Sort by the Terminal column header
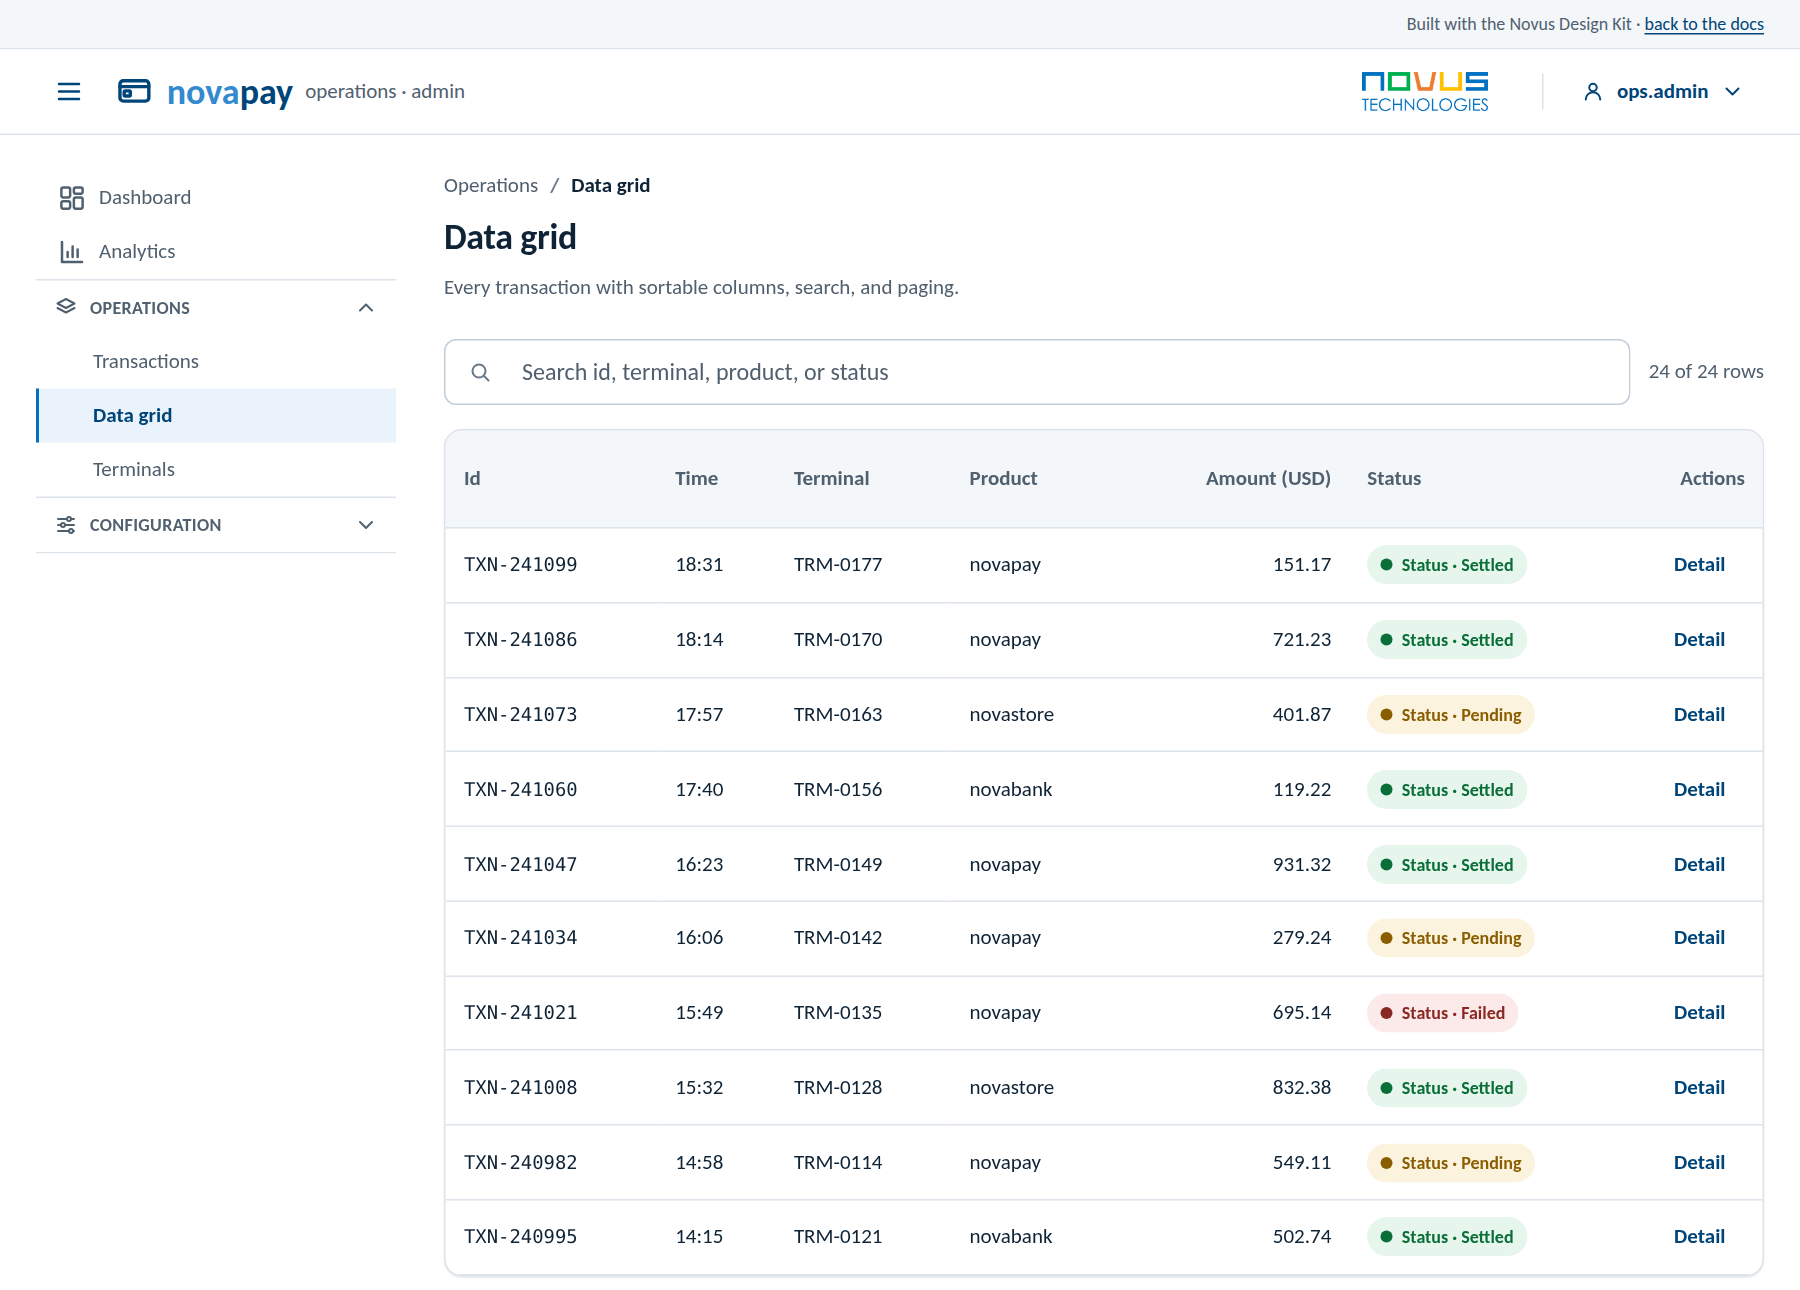Viewport: 1800px width, 1290px height. coord(831,479)
